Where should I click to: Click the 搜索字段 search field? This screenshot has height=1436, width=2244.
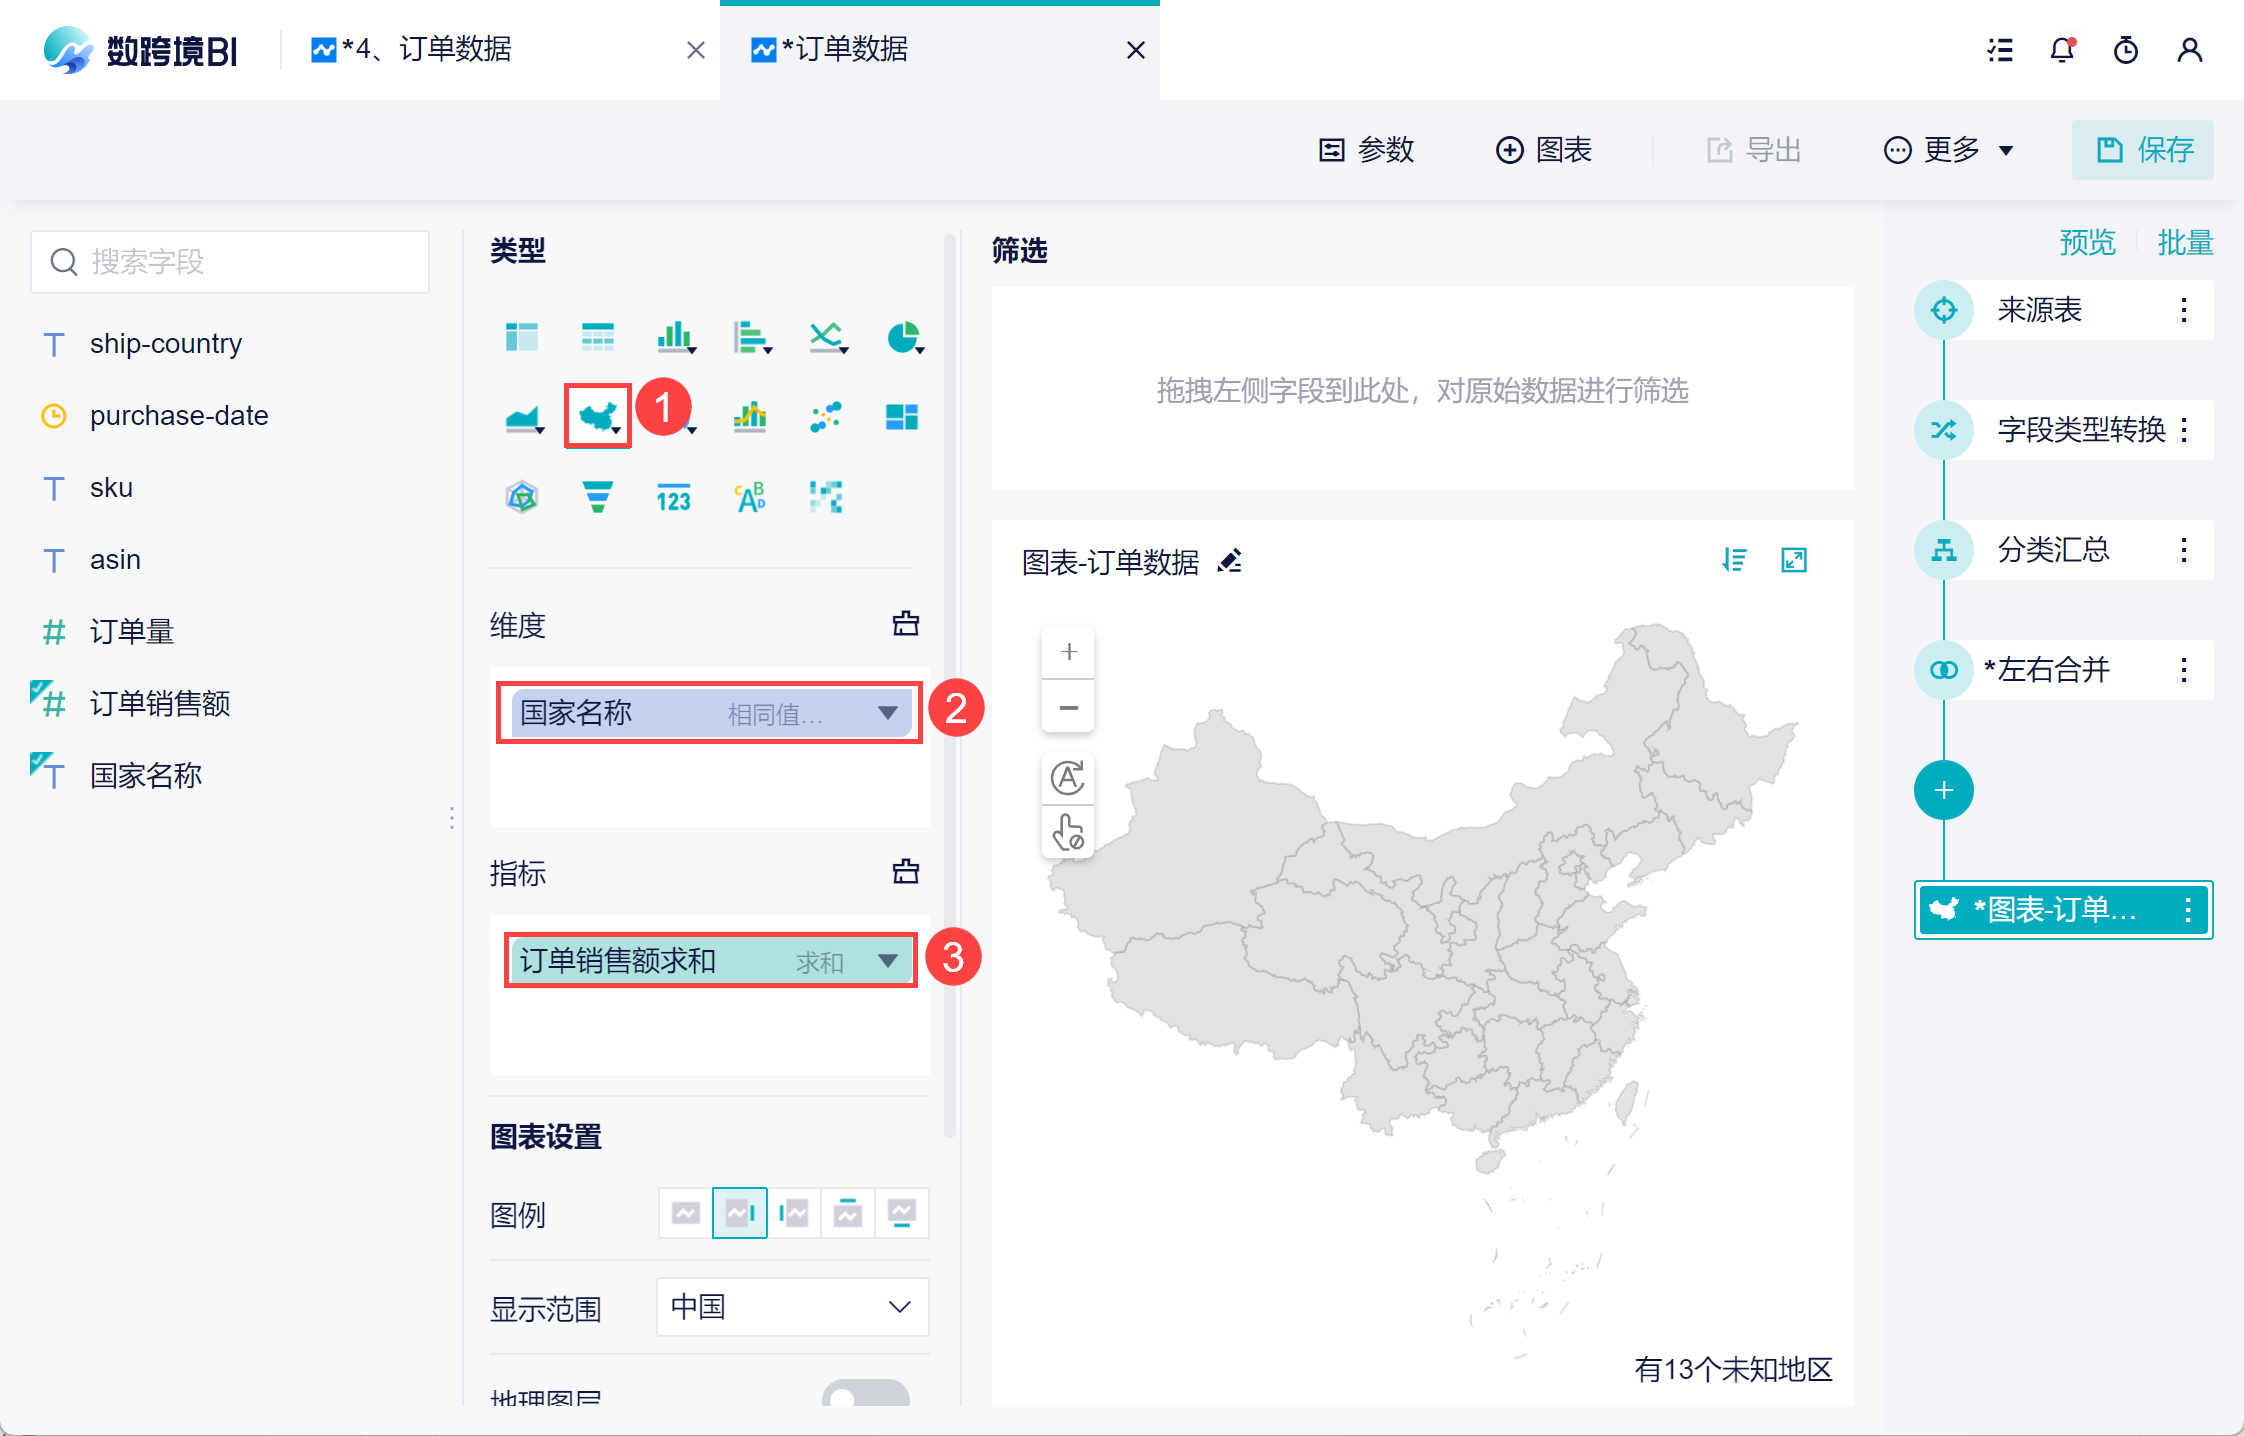point(230,262)
